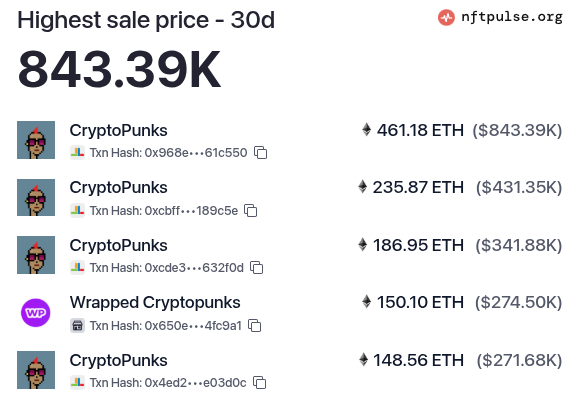Viewport: 580px width, 403px height.
Task: Open CryptoPunks thumbnail for 148.56 ETH sale
Action: (36, 370)
